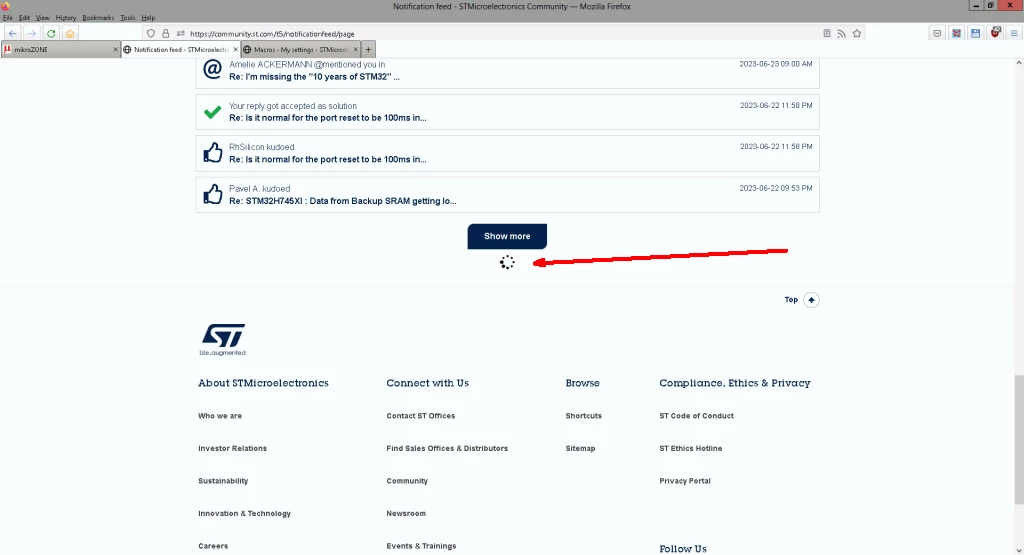Open ST Ethics Hotline link

pyautogui.click(x=690, y=449)
